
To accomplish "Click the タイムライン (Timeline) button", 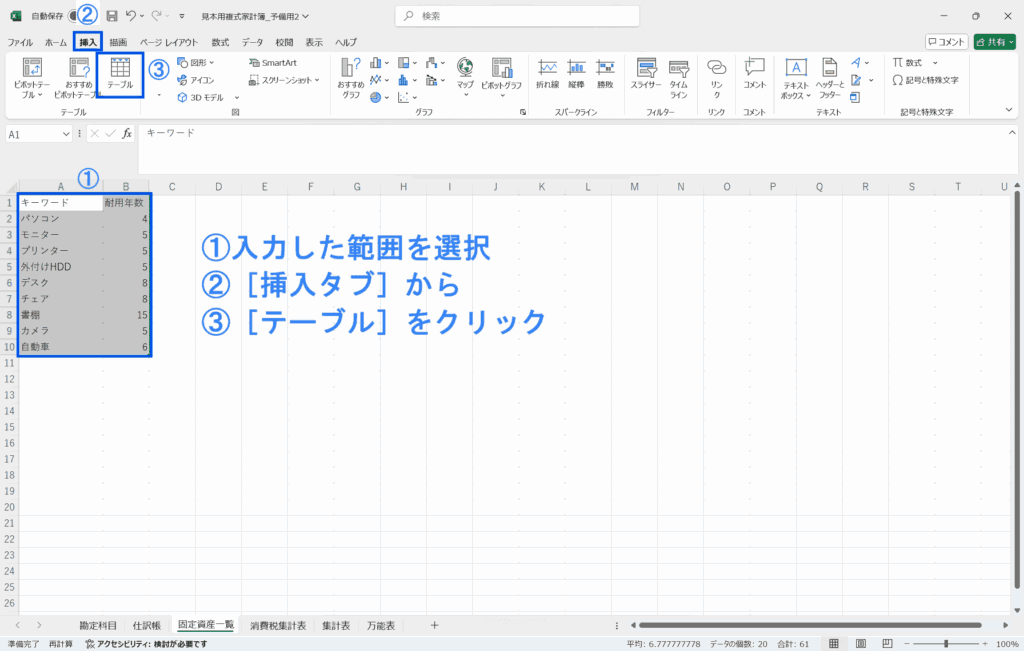I will tap(679, 78).
